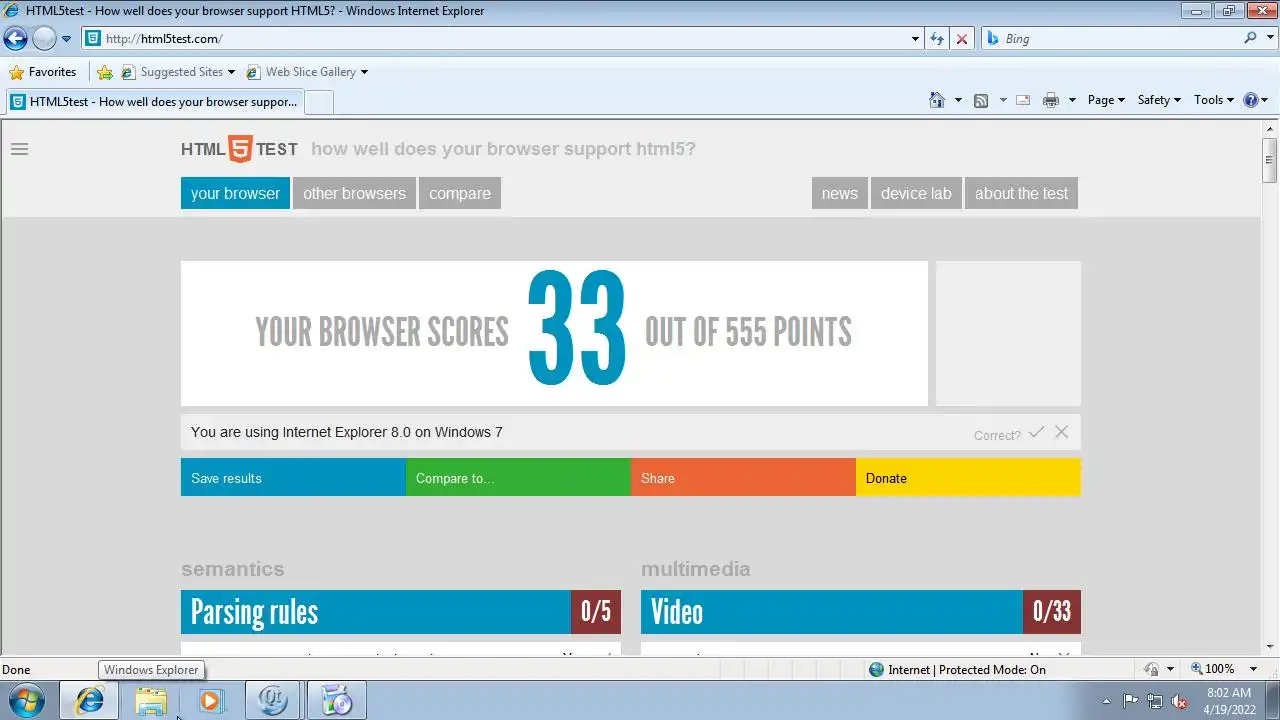Click the Home icon in command bar
Screen dimensions: 1280x720
937,100
